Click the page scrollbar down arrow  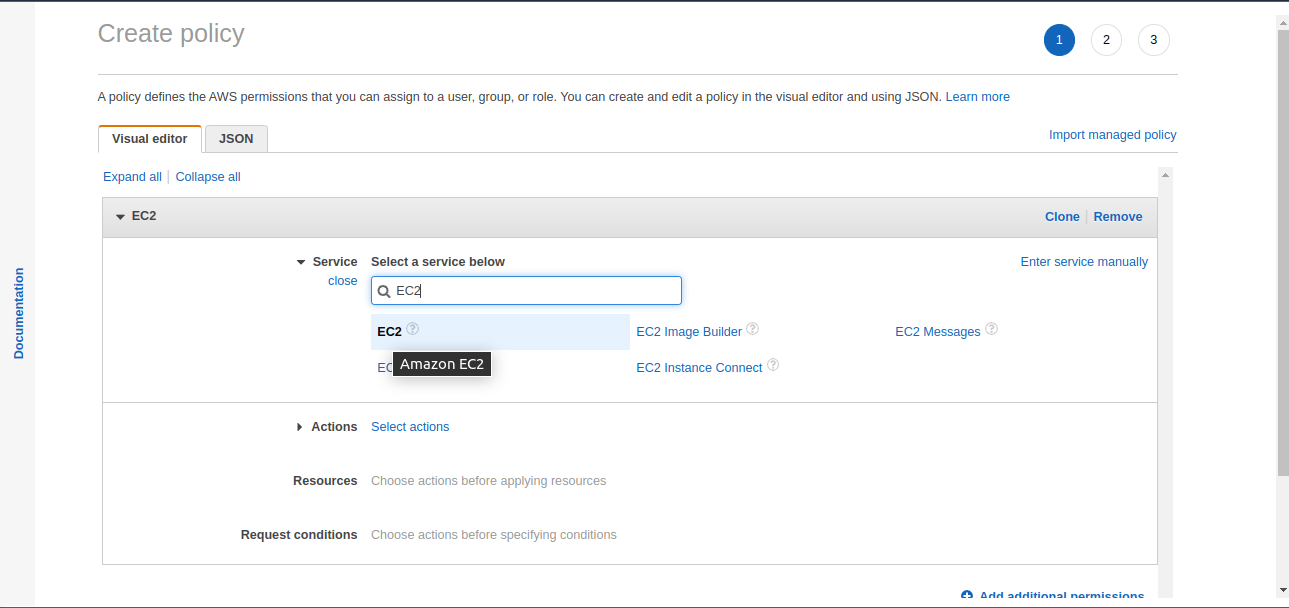click(x=1282, y=590)
